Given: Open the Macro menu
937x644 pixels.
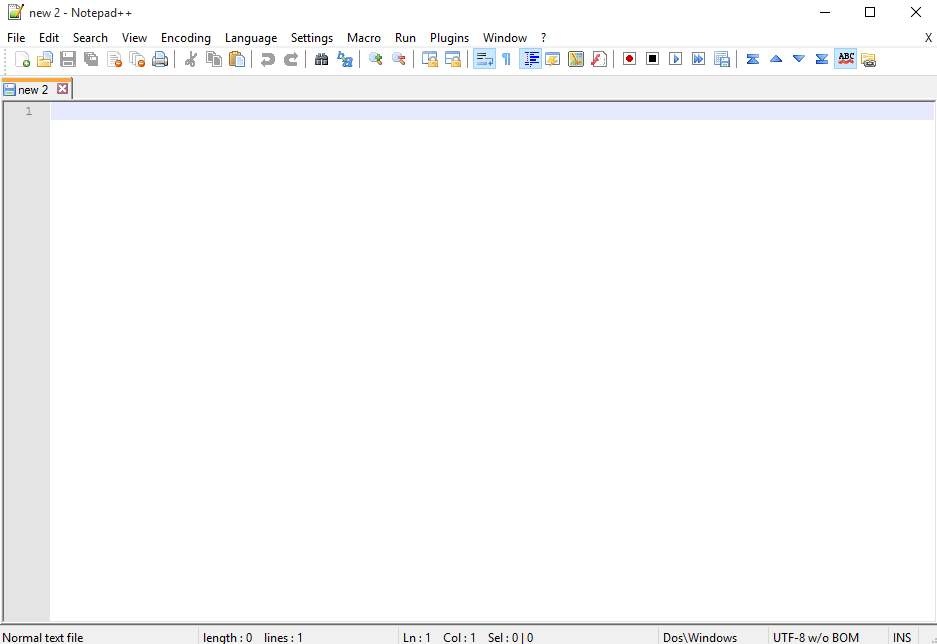Looking at the screenshot, I should click(364, 37).
